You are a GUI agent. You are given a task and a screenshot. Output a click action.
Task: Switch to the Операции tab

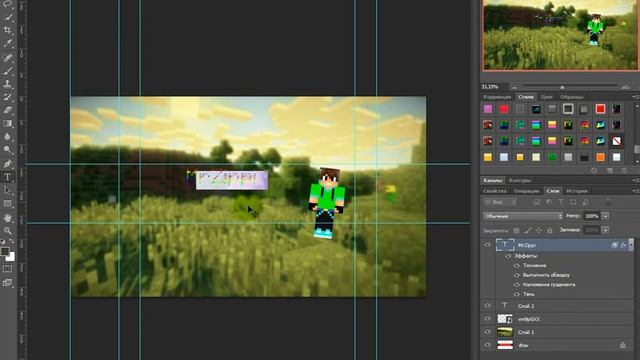526,191
